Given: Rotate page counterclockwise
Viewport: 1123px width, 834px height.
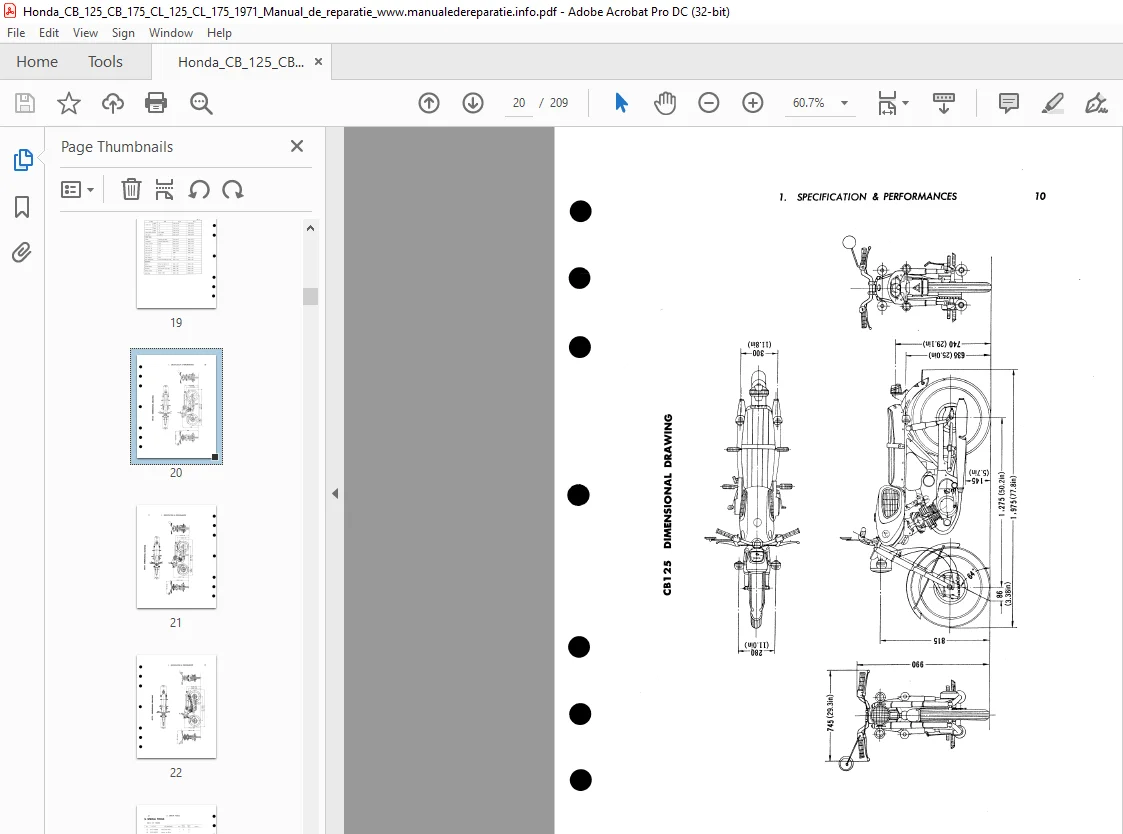Looking at the screenshot, I should 199,190.
